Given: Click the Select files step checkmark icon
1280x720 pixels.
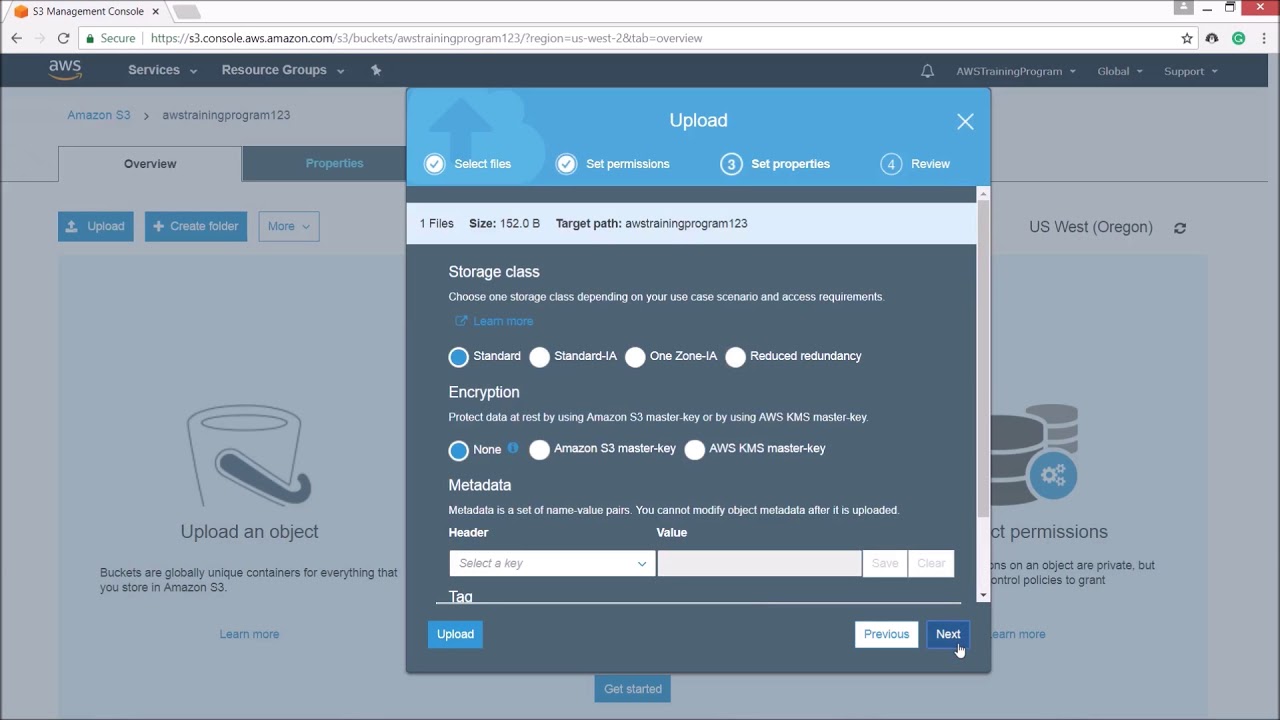Looking at the screenshot, I should (434, 164).
